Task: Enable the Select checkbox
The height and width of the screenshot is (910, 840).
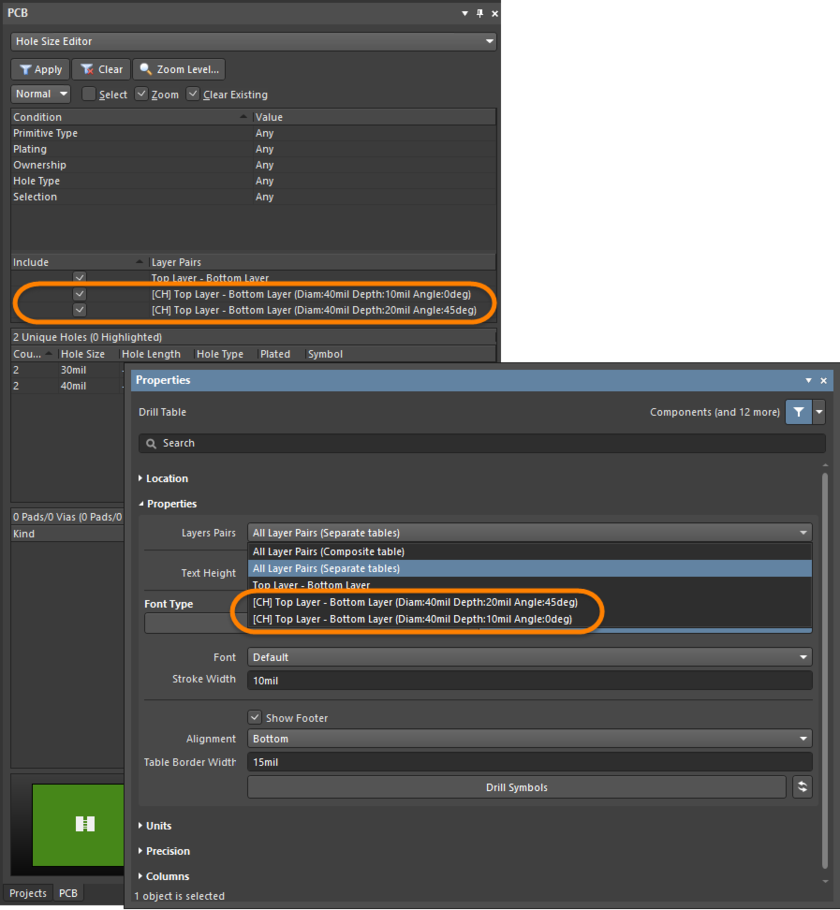Action: (89, 94)
